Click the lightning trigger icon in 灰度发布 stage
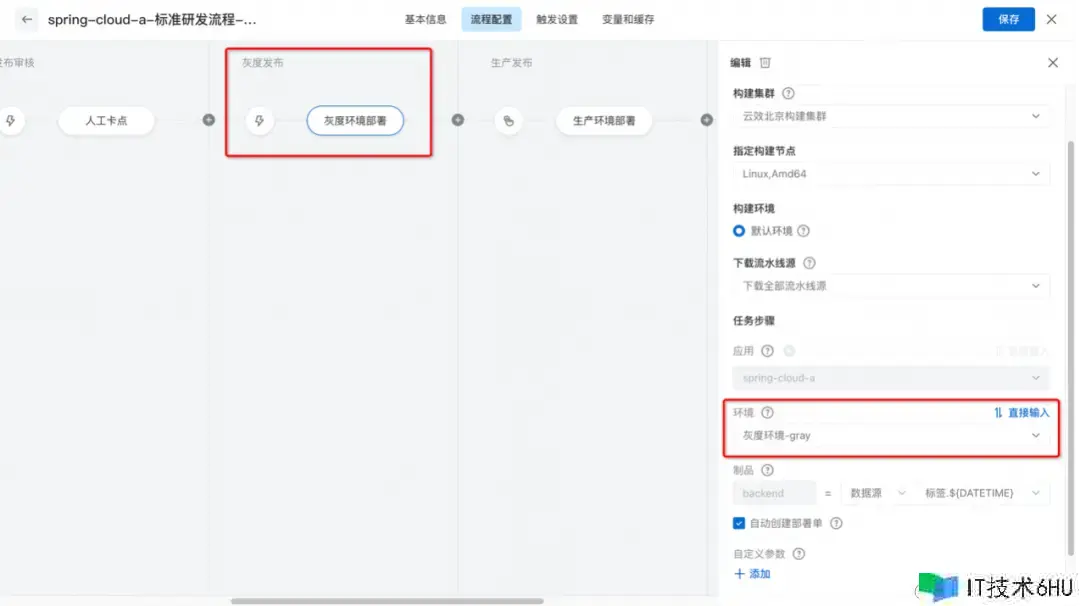 coord(259,121)
